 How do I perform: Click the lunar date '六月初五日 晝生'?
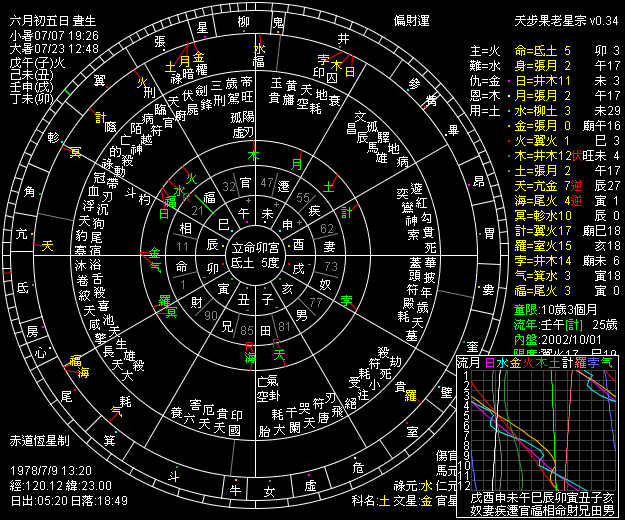click(53, 21)
